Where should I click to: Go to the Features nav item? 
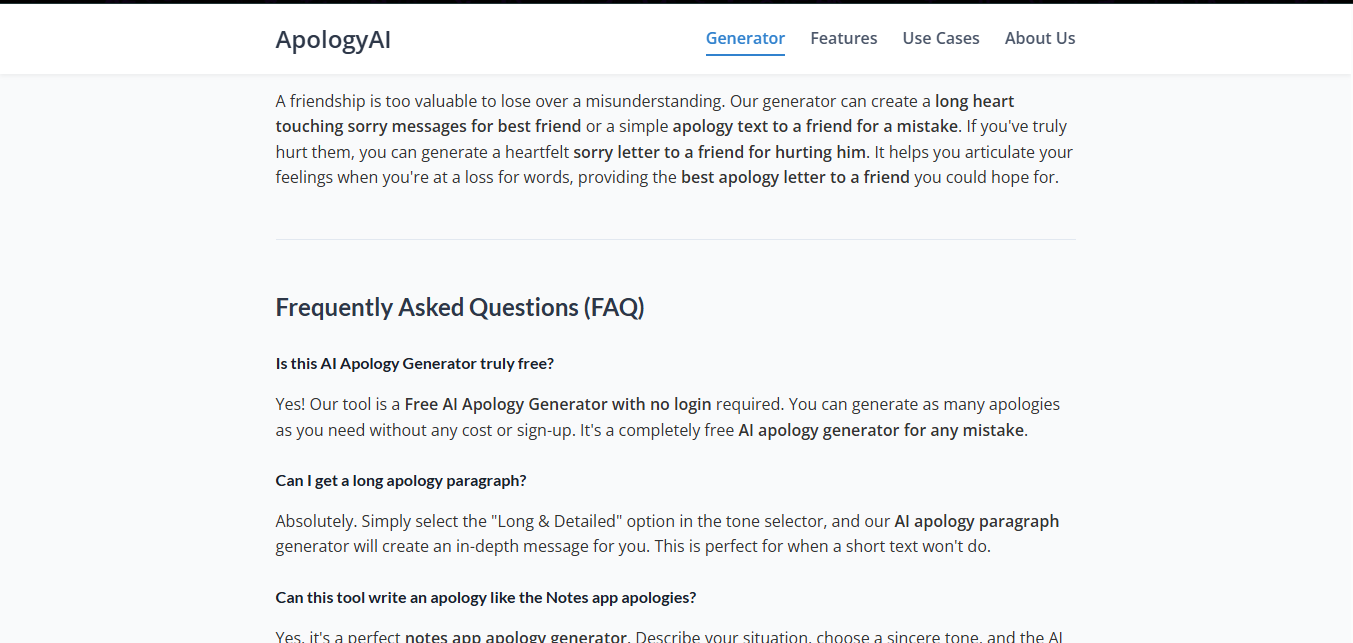pos(844,38)
